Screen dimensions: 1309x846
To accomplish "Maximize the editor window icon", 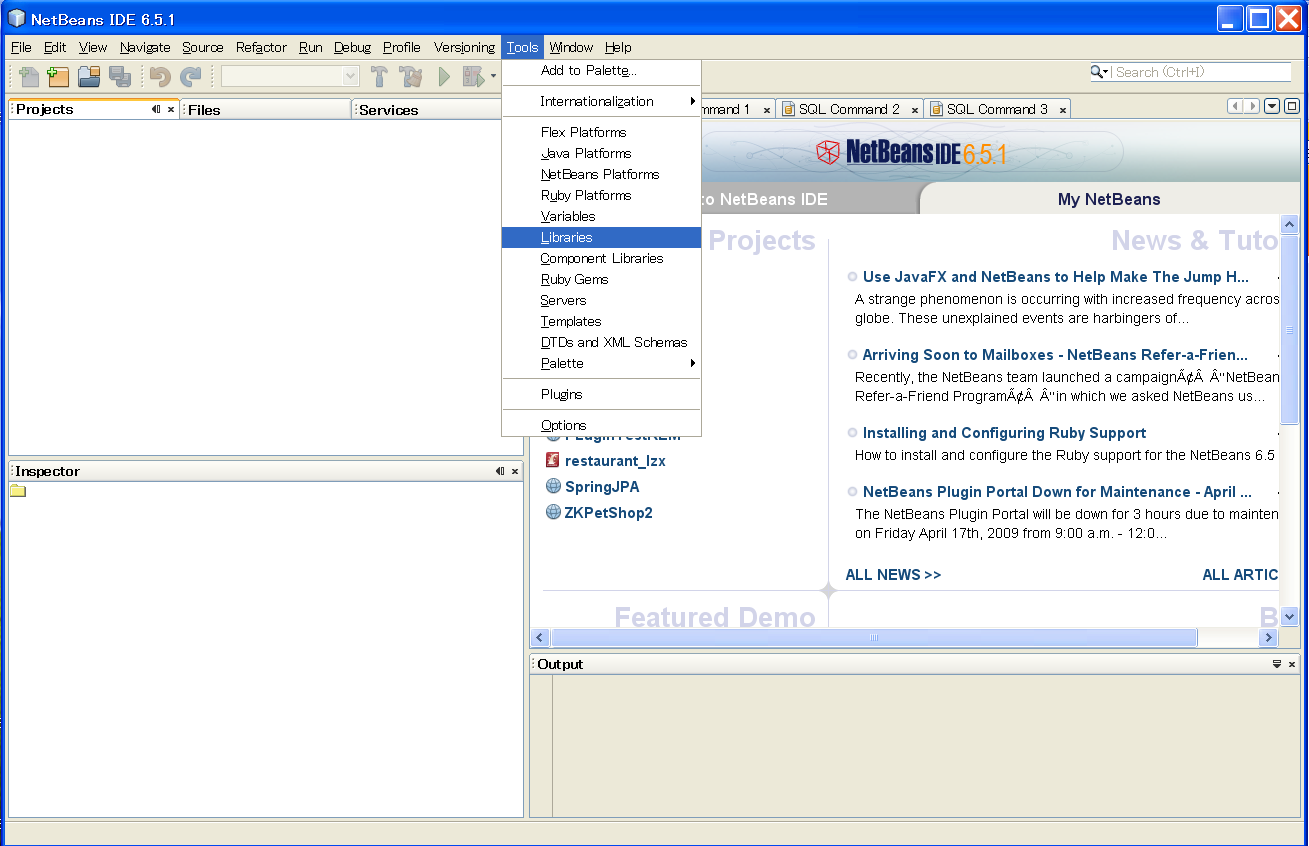I will pos(1291,106).
